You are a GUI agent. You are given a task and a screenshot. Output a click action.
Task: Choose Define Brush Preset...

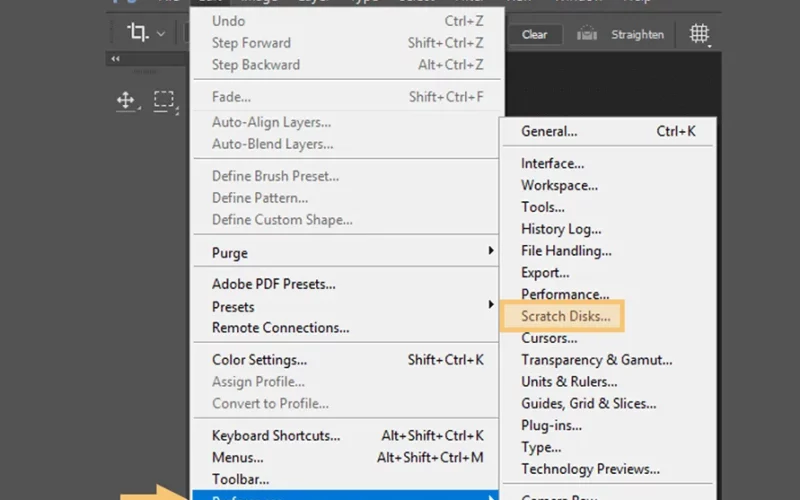coord(346,176)
